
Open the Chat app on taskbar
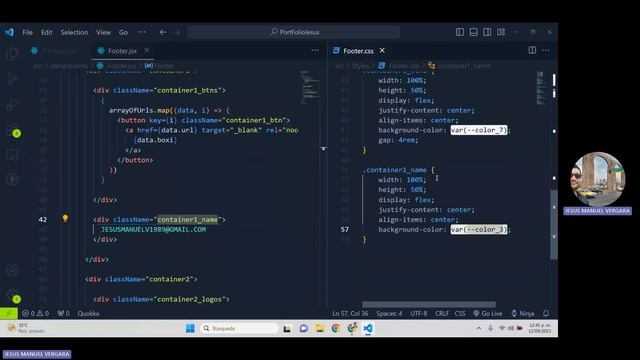coord(303,328)
